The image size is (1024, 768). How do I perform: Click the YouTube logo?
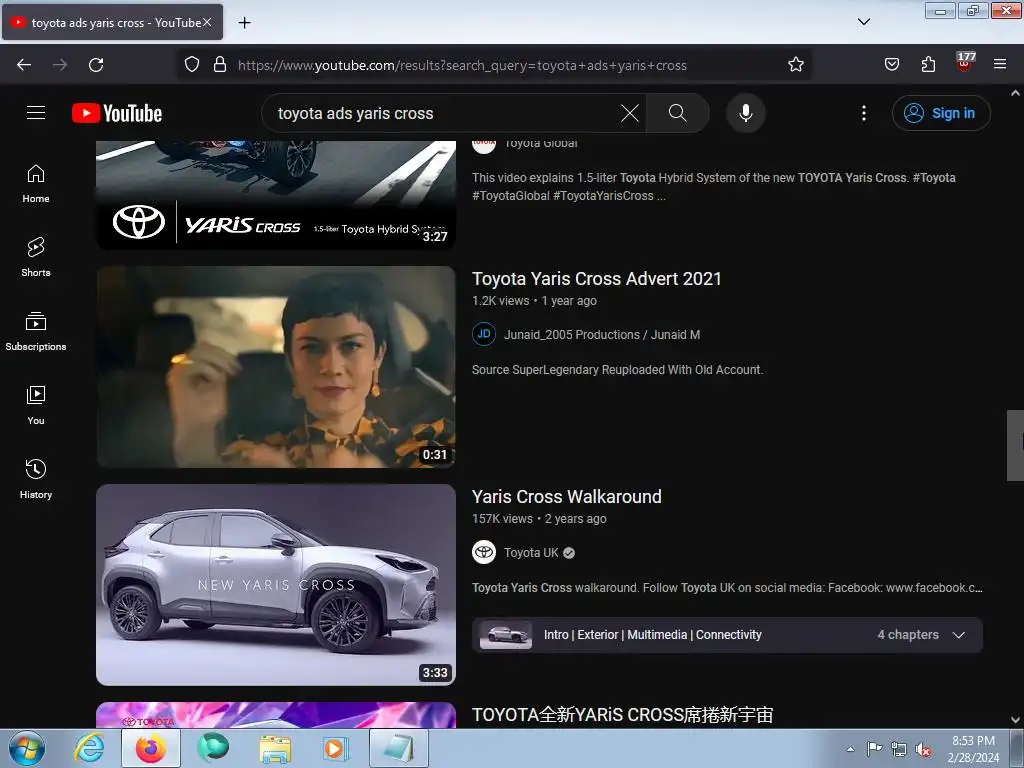pos(117,113)
